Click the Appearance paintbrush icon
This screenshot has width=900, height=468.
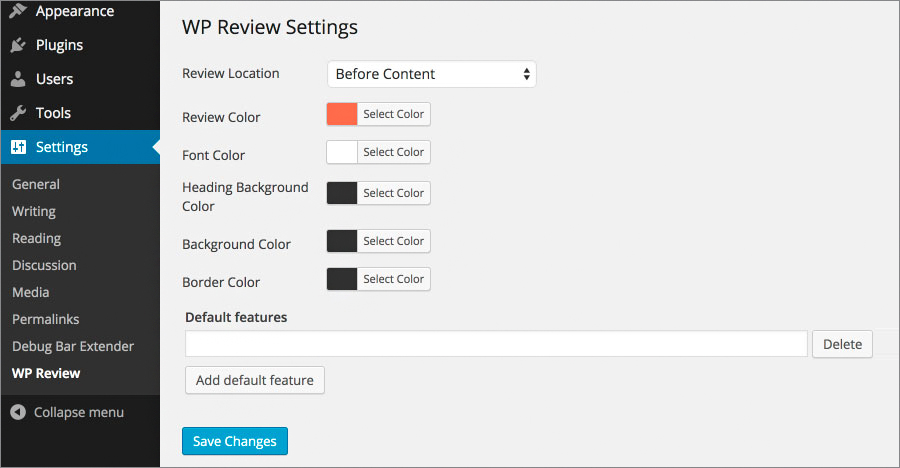click(x=18, y=10)
